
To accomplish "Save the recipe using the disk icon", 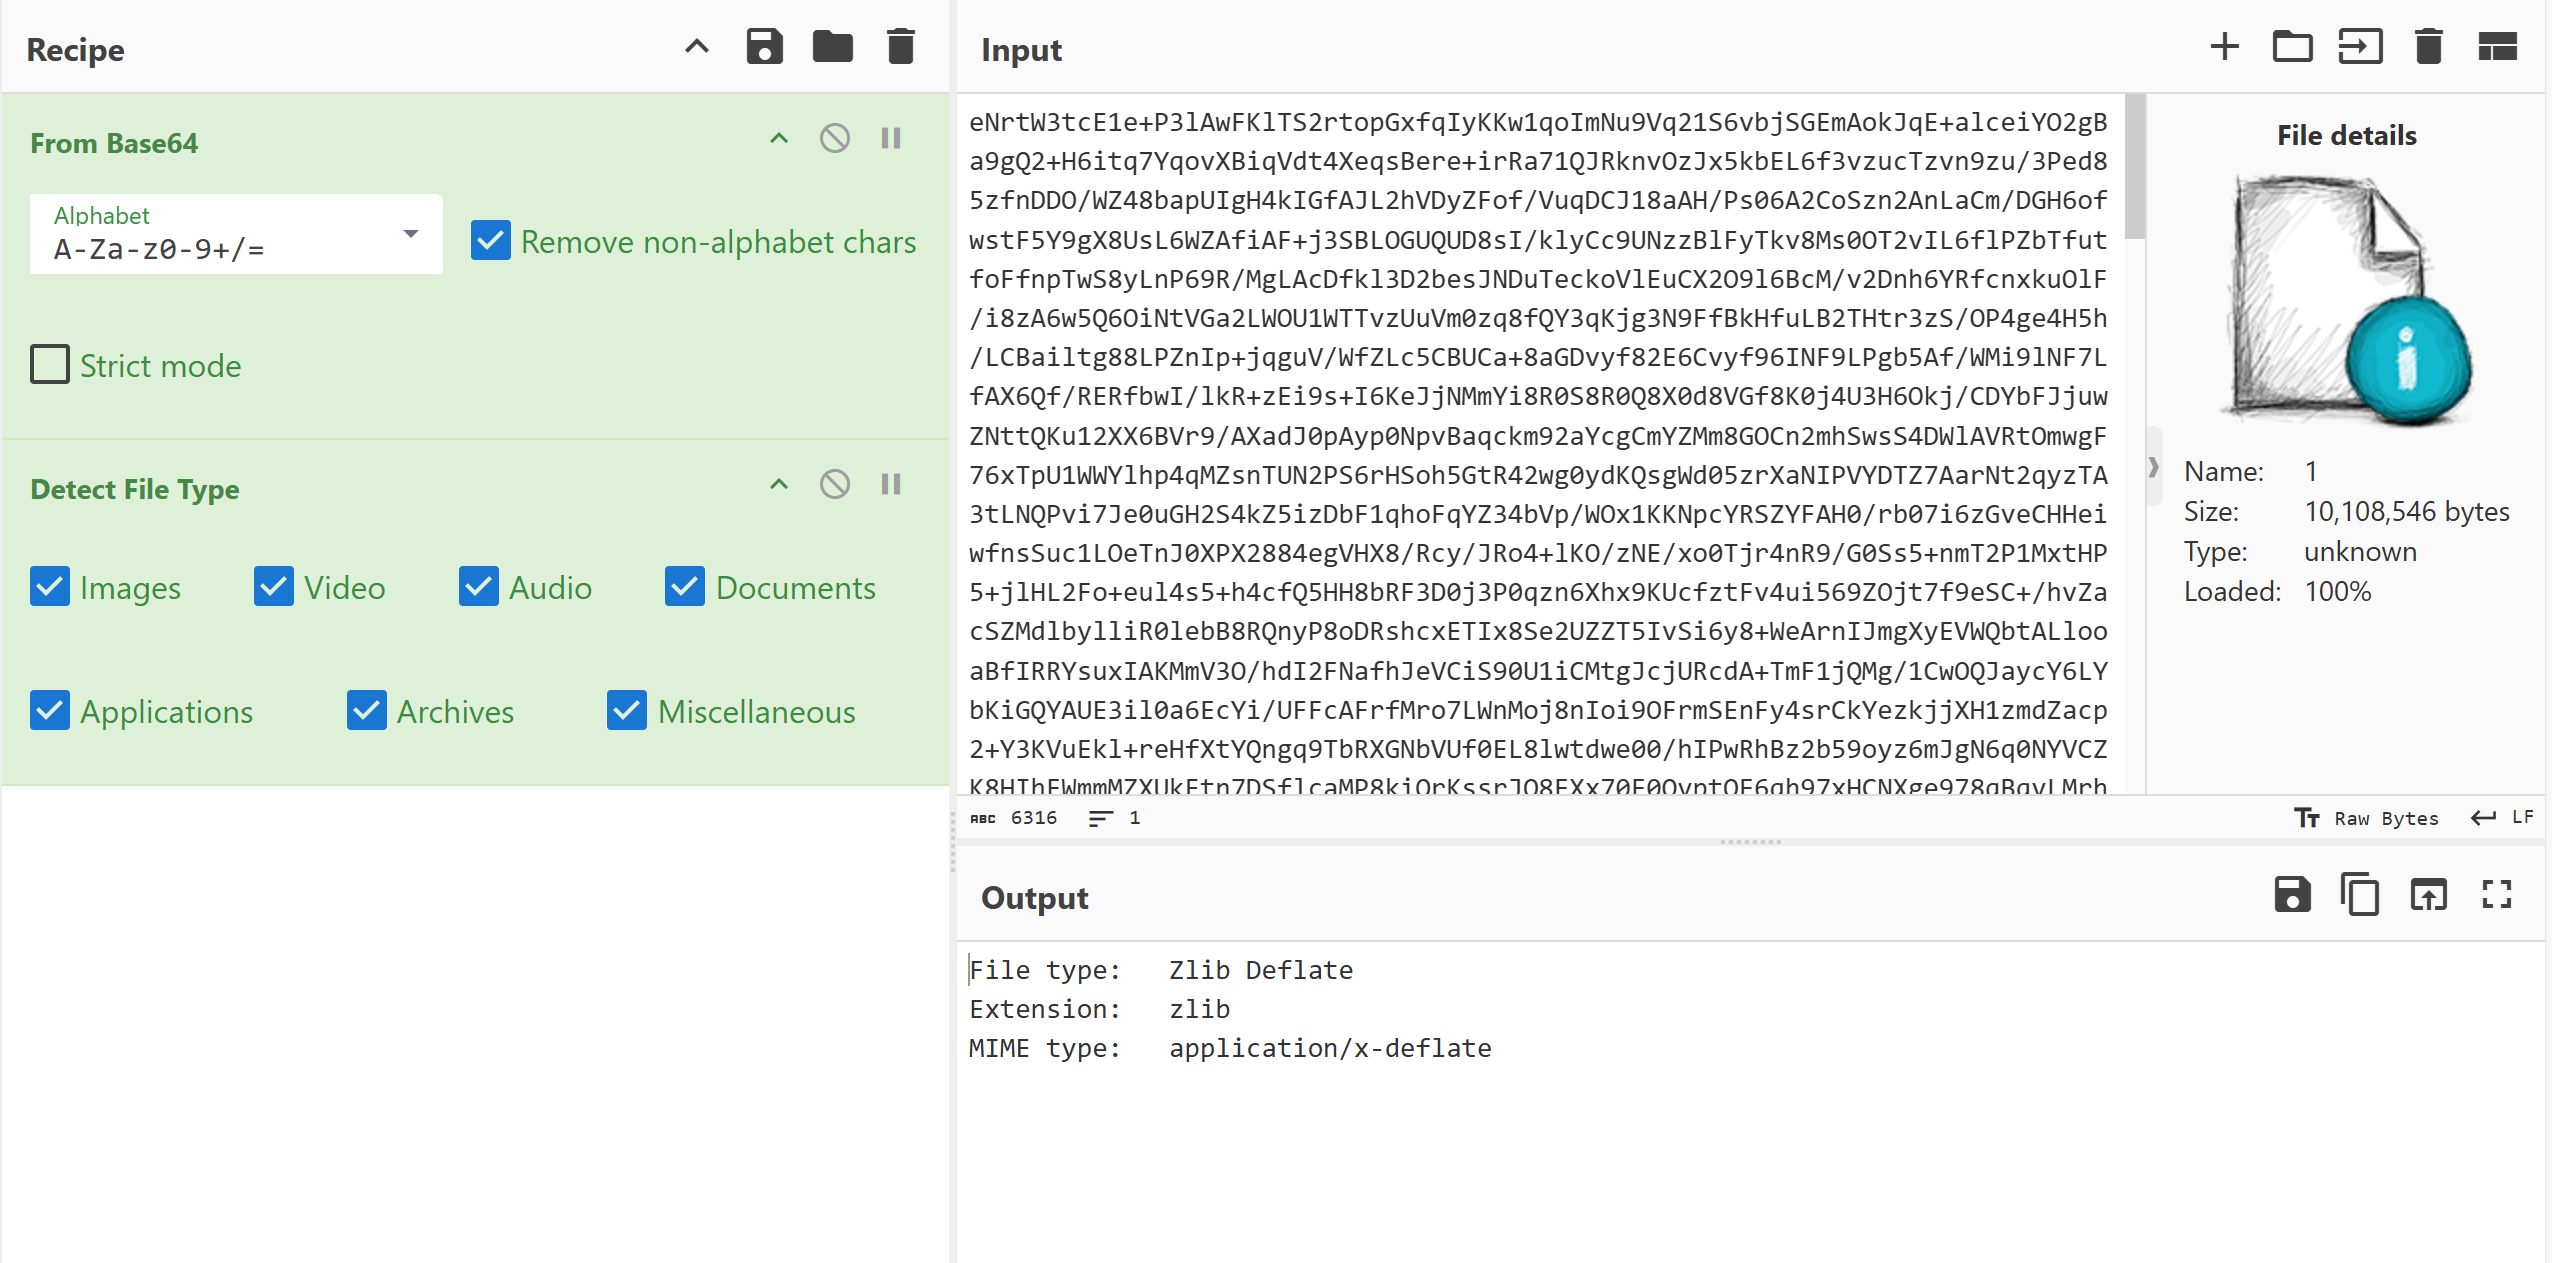I will (x=764, y=47).
